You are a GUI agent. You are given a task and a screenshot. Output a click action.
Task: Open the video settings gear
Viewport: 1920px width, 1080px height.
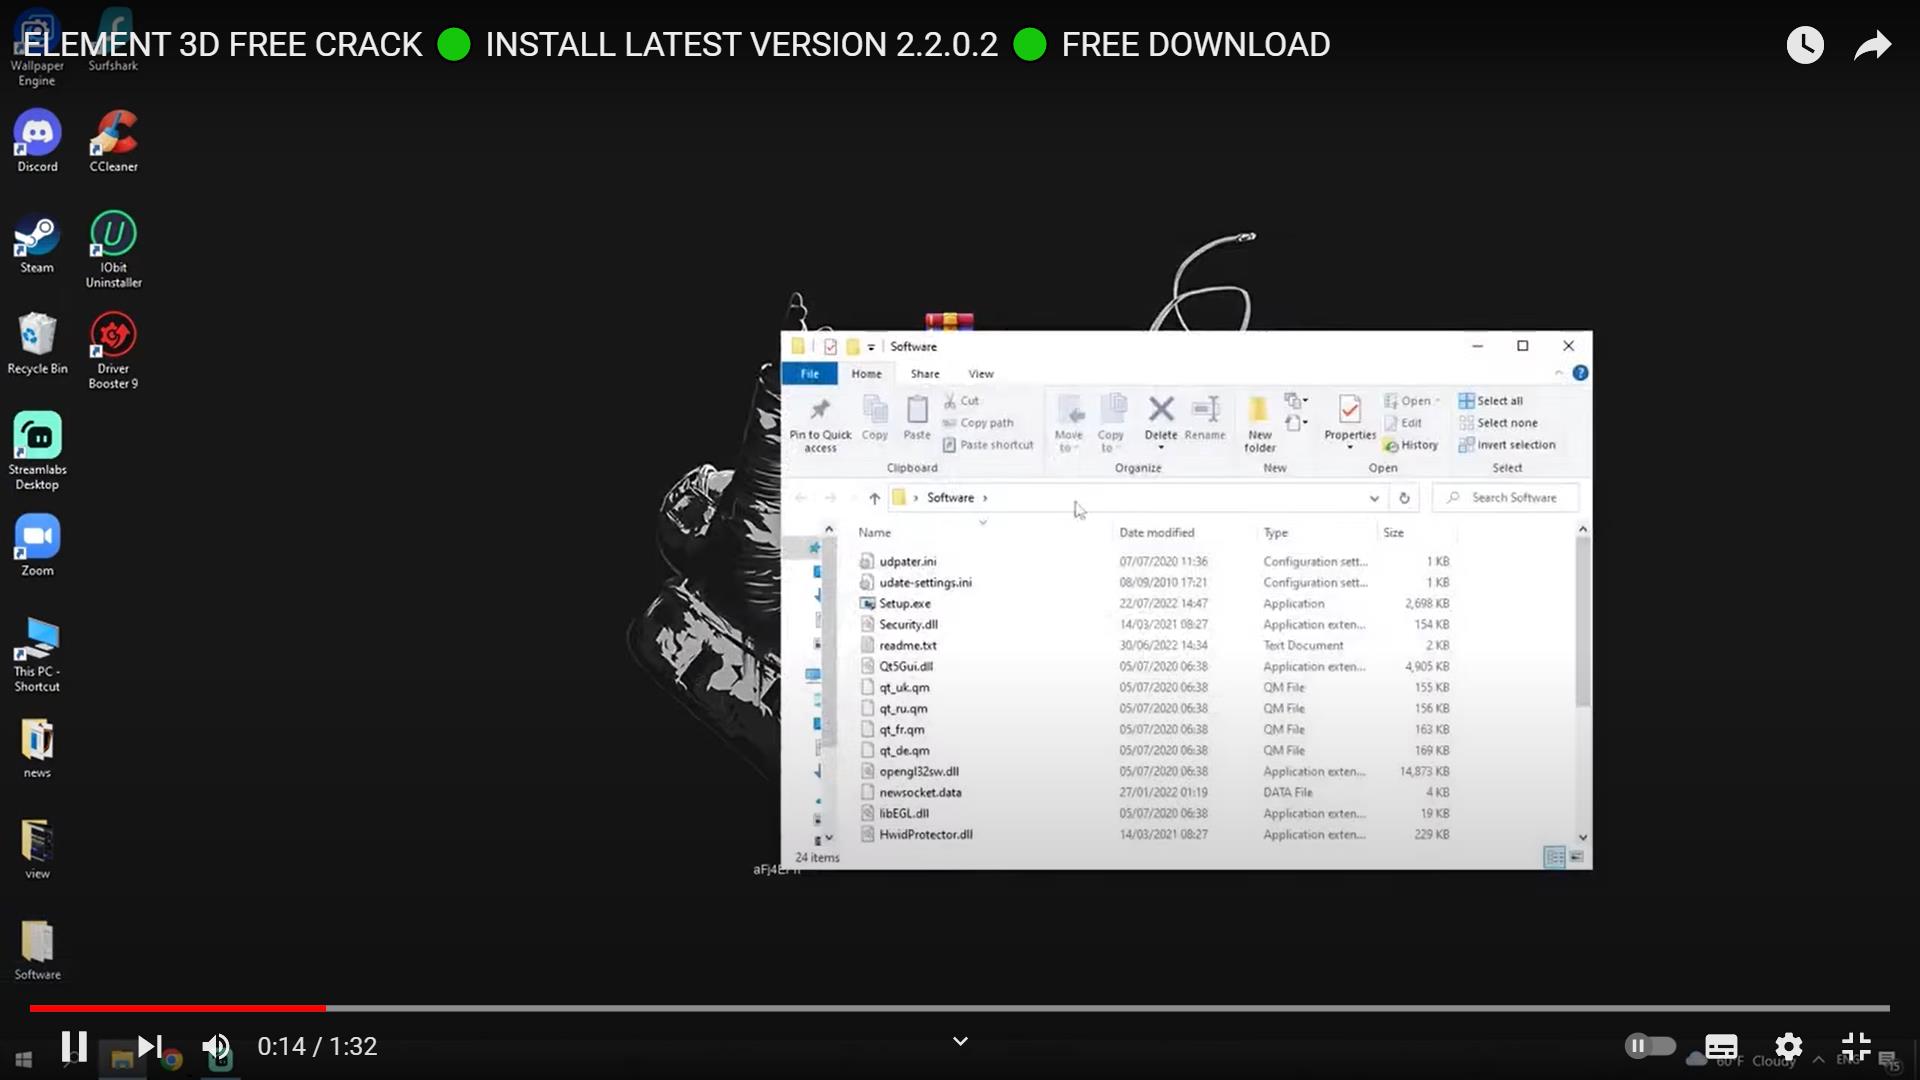[x=1788, y=1046]
